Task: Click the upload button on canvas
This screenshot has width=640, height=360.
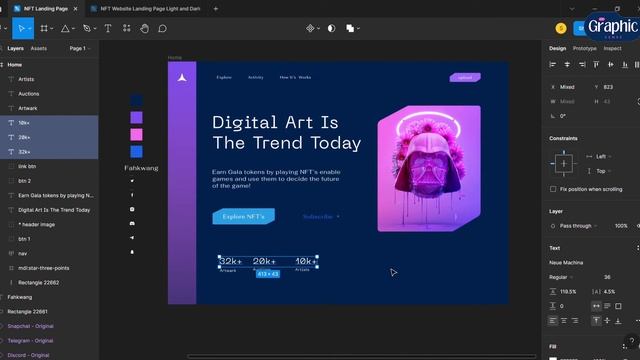Action: pyautogui.click(x=465, y=77)
